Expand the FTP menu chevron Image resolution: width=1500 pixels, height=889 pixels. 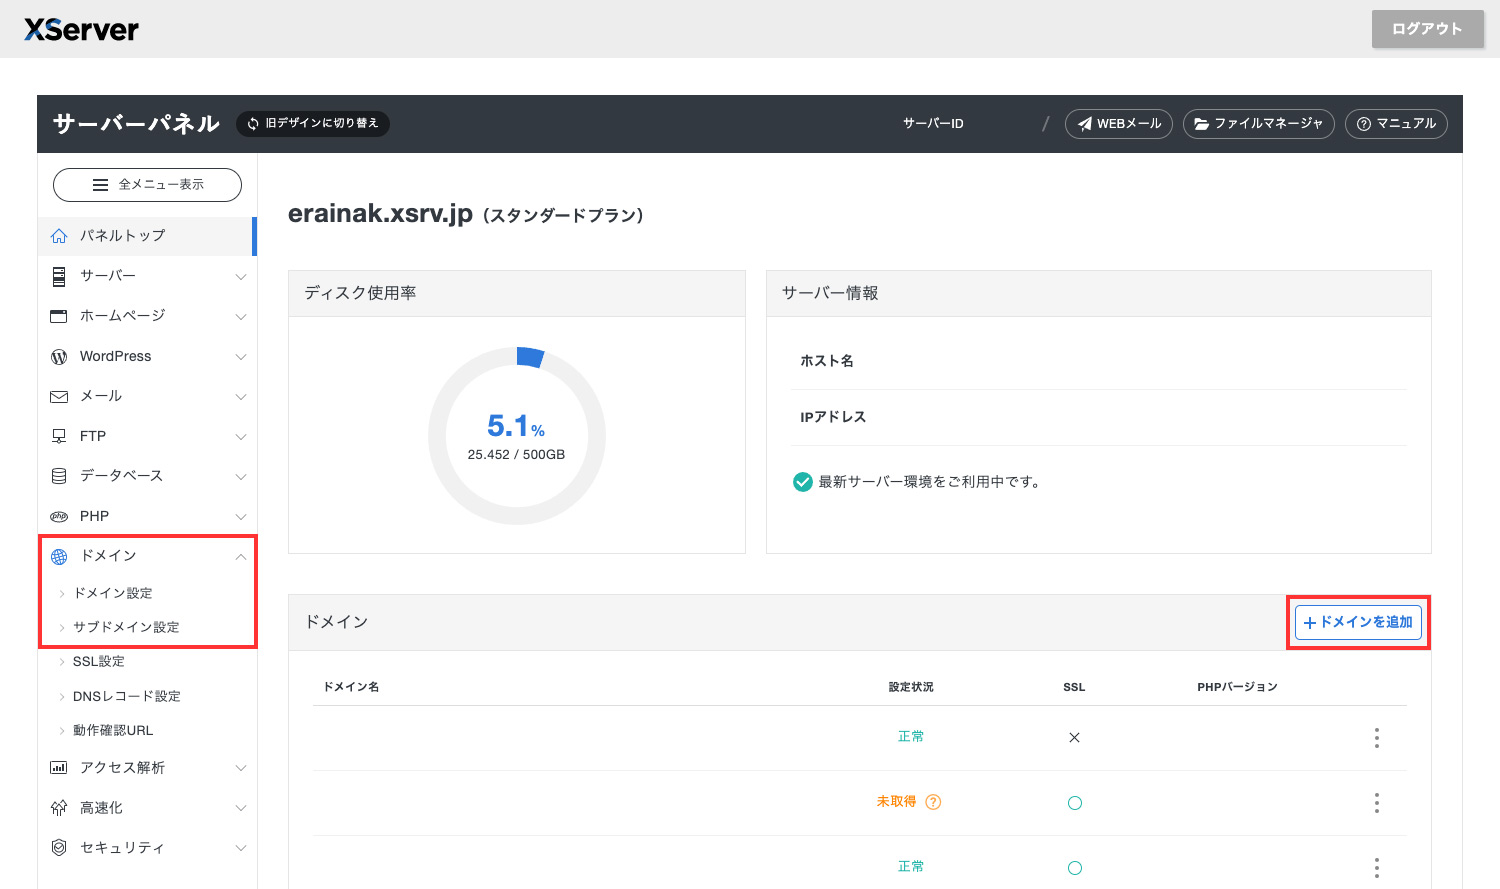[241, 437]
